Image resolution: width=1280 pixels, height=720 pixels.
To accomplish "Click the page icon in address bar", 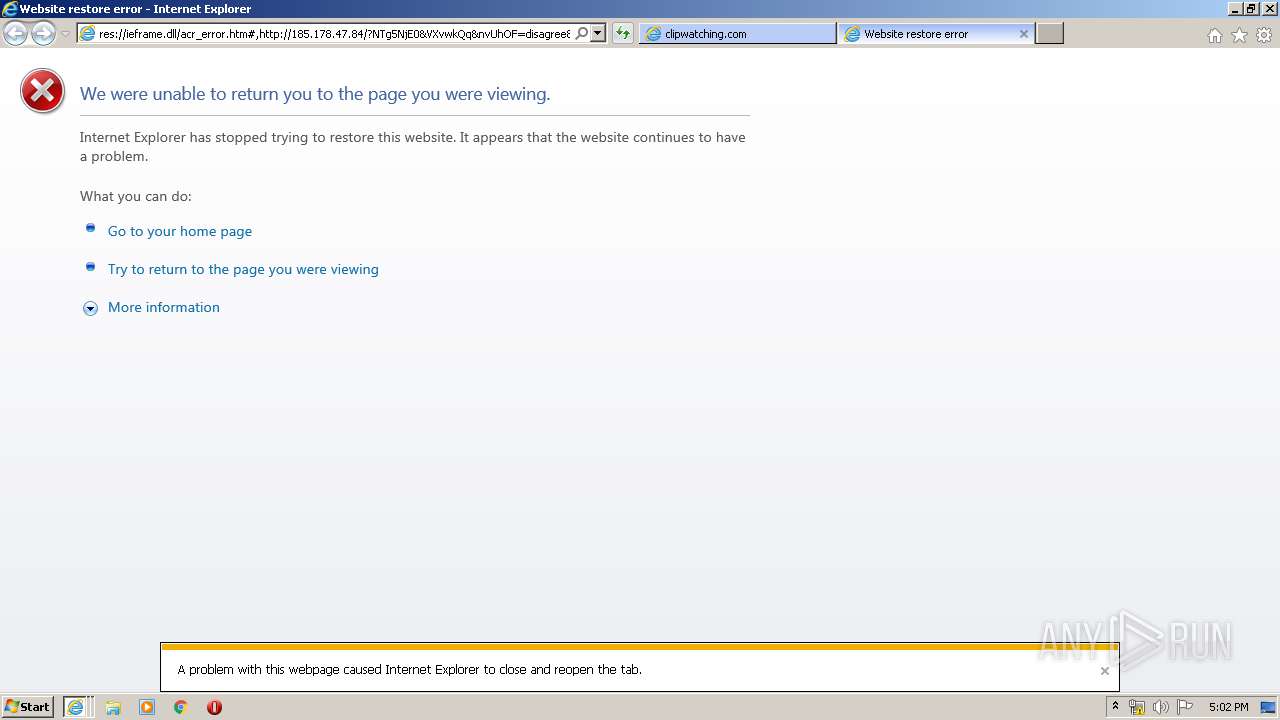I will 88,33.
